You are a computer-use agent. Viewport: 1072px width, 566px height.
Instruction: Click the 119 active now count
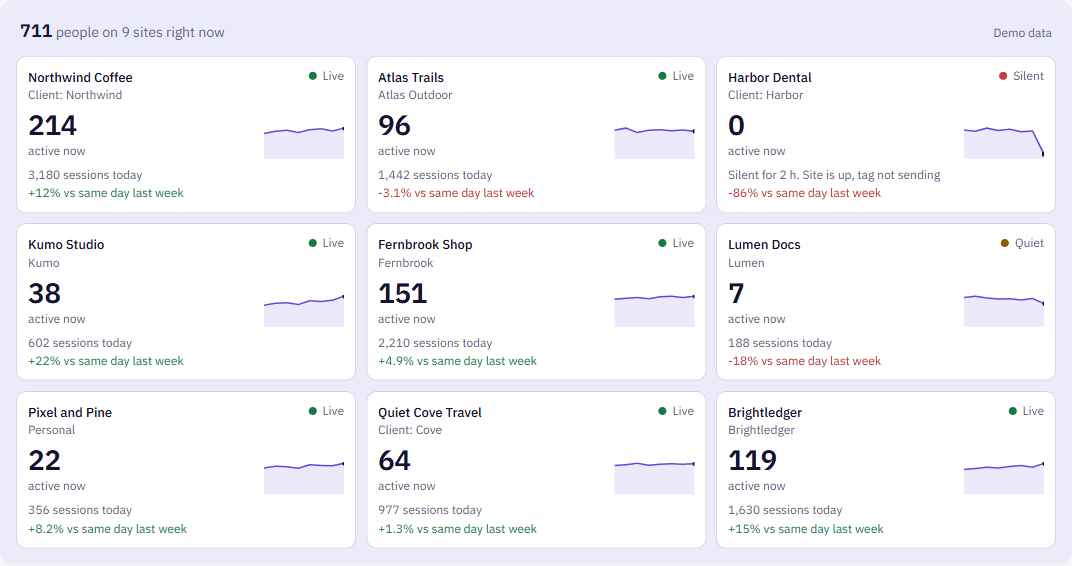pyautogui.click(x=753, y=460)
